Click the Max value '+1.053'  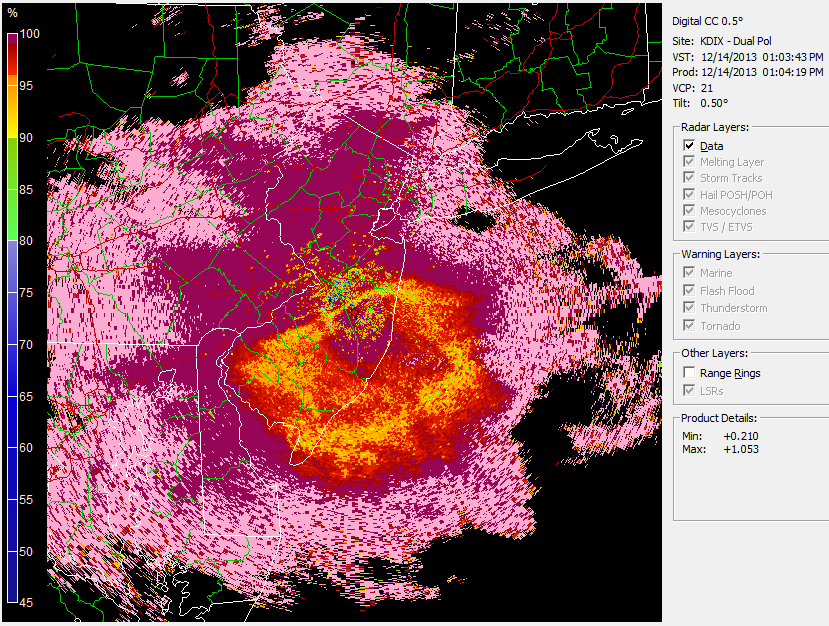[741, 449]
